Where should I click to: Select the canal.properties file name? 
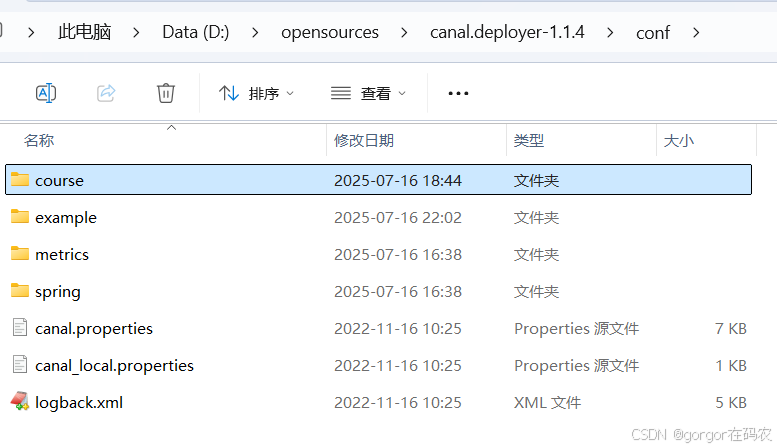(94, 329)
